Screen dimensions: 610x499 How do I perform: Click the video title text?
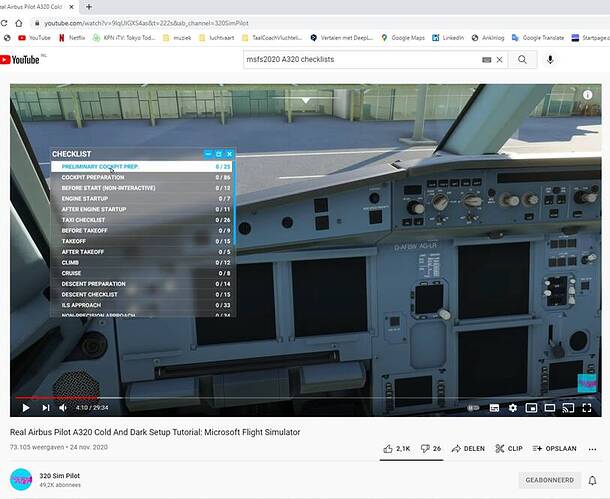155,432
